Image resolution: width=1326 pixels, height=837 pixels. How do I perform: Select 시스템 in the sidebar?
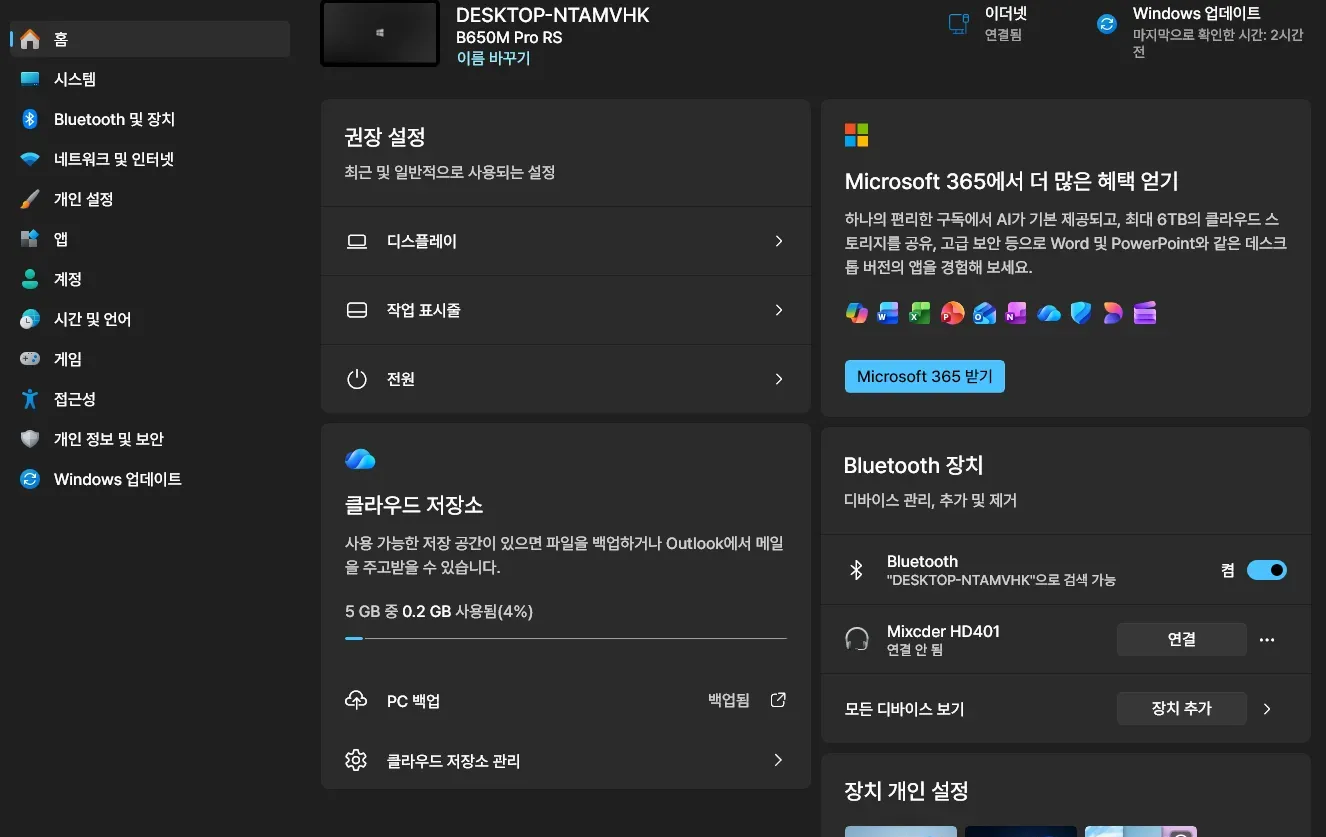pyautogui.click(x=75, y=79)
